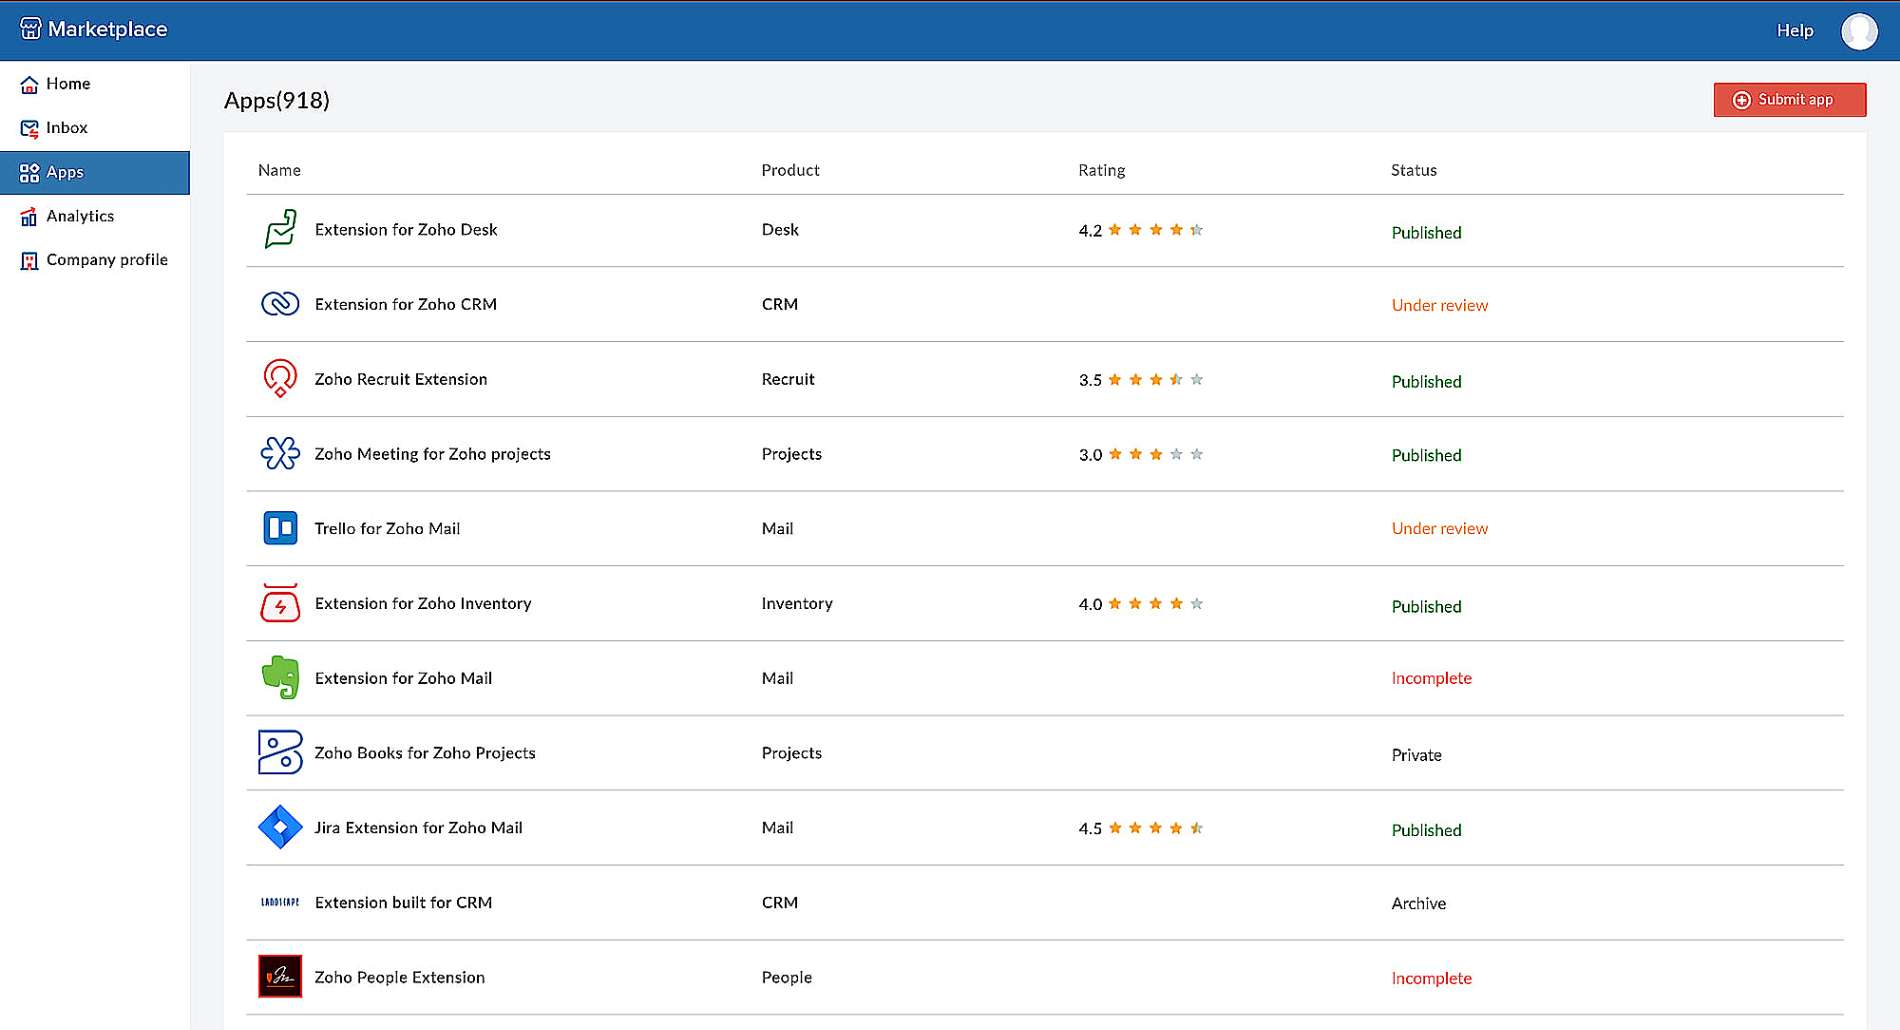This screenshot has width=1900, height=1030.
Task: Open Zoho Meeting for Zoho projects entry
Action: [432, 454]
